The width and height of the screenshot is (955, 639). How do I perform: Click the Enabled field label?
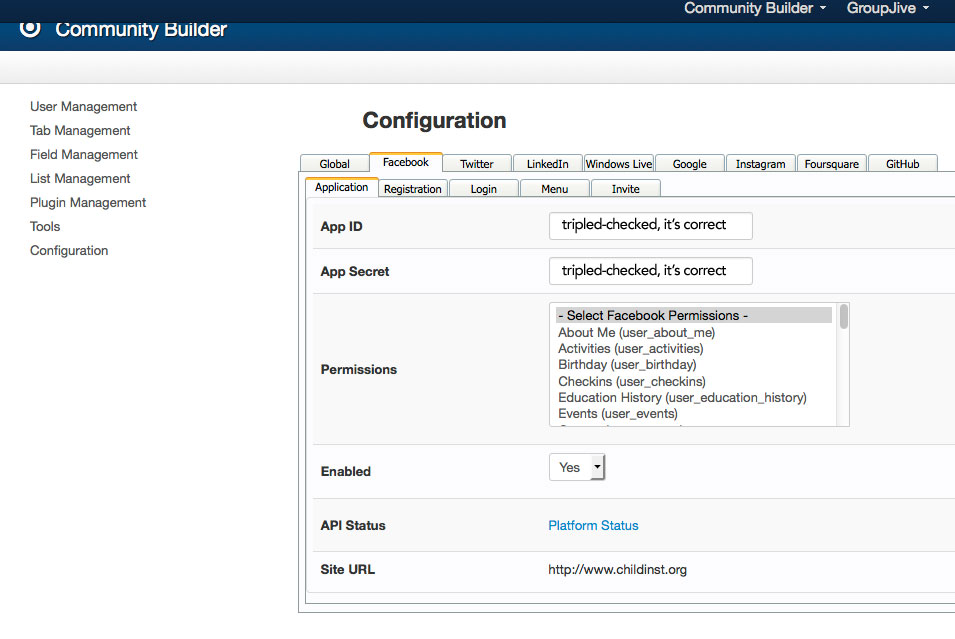(x=345, y=471)
